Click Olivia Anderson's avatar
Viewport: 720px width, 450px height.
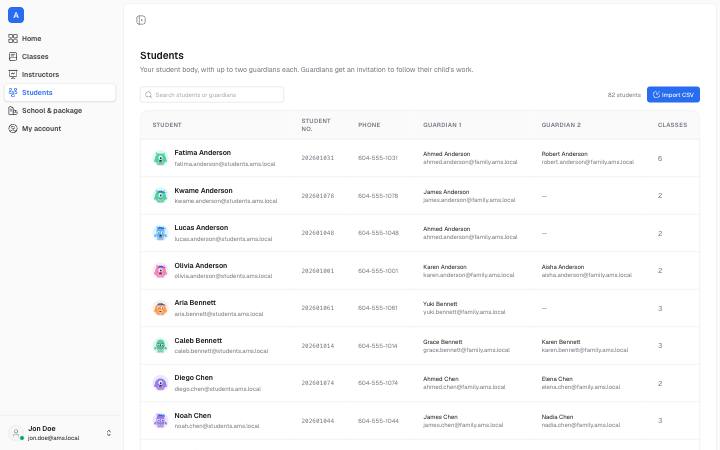tap(160, 271)
